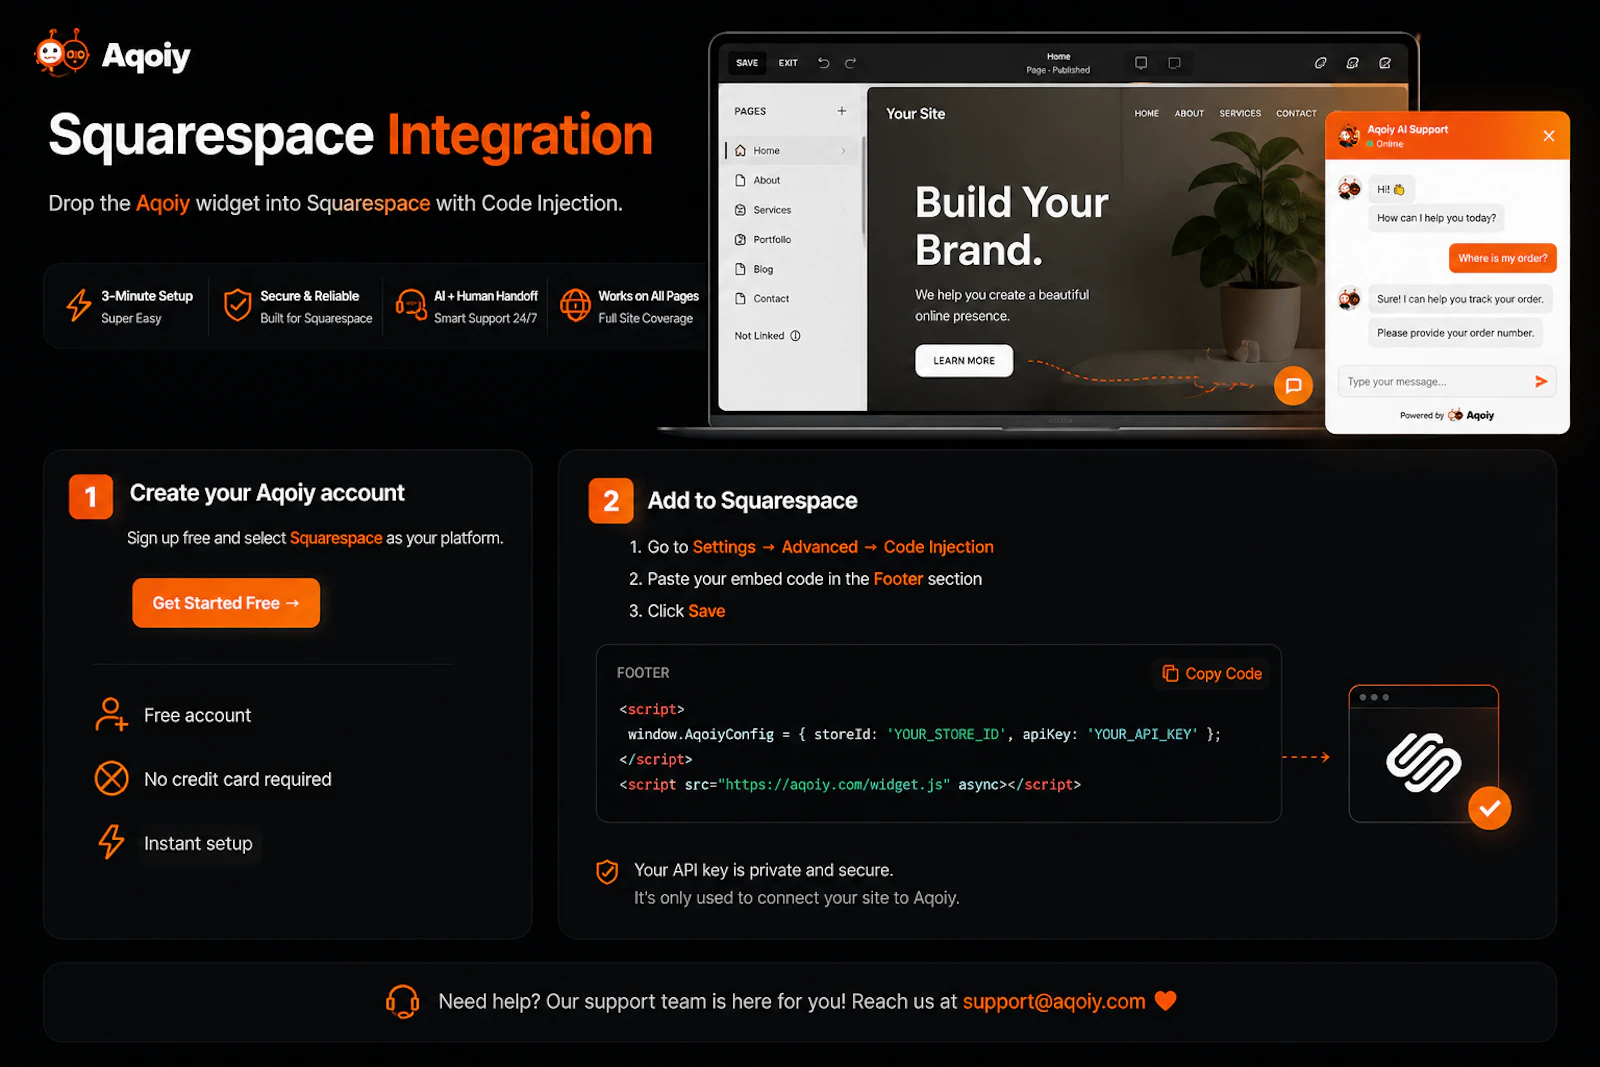Viewport: 1600px width, 1067px height.
Task: Click the Get Started Free button
Action: 226,603
